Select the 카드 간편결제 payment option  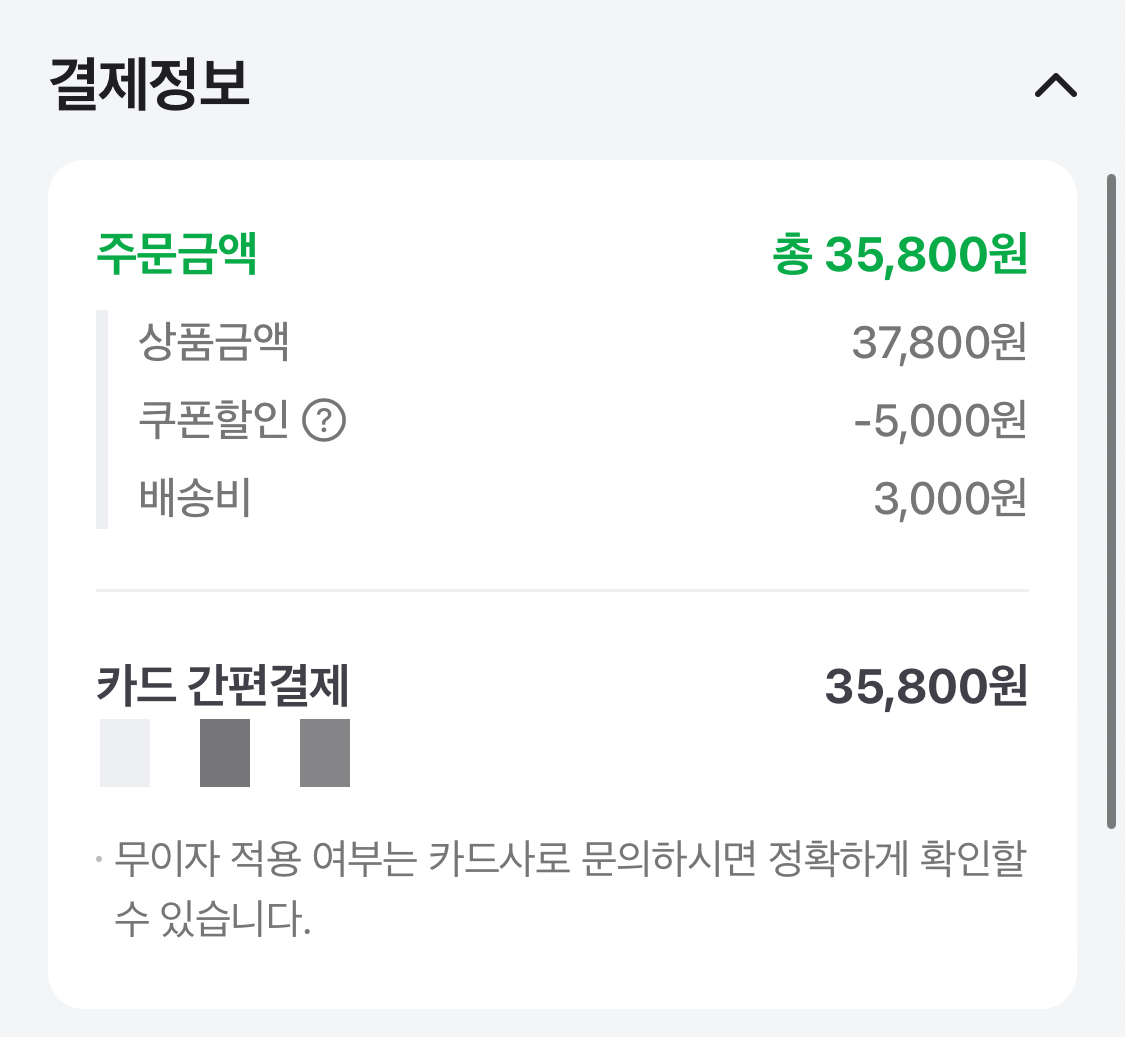click(x=222, y=686)
